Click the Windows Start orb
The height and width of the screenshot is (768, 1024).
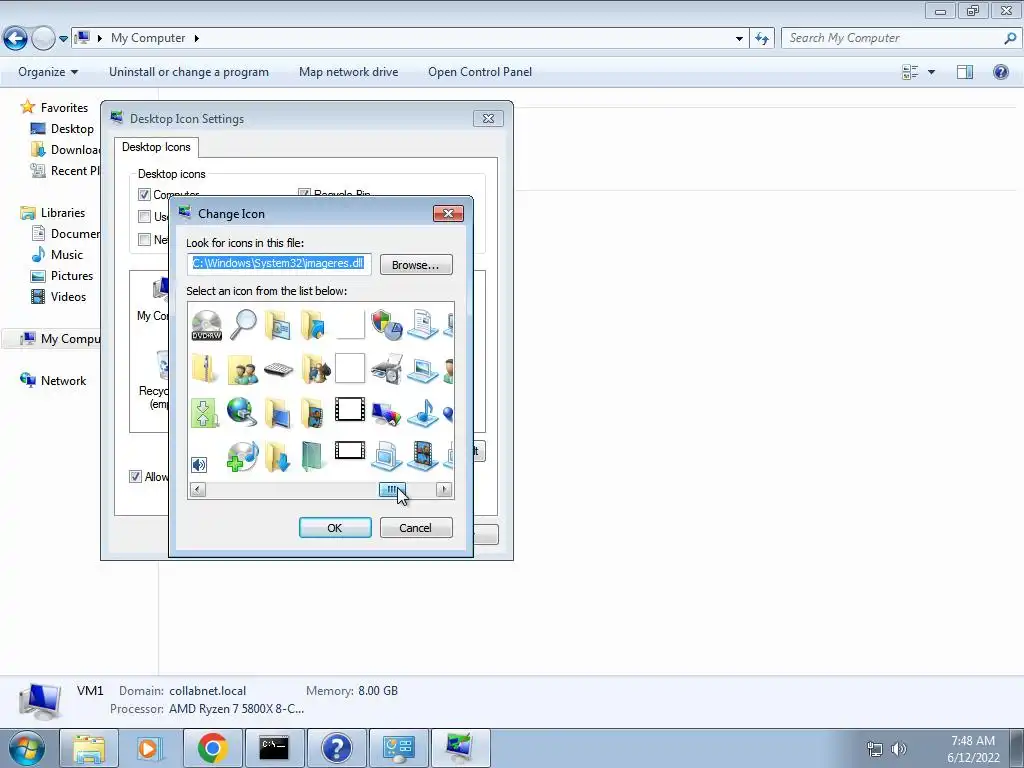coord(26,748)
